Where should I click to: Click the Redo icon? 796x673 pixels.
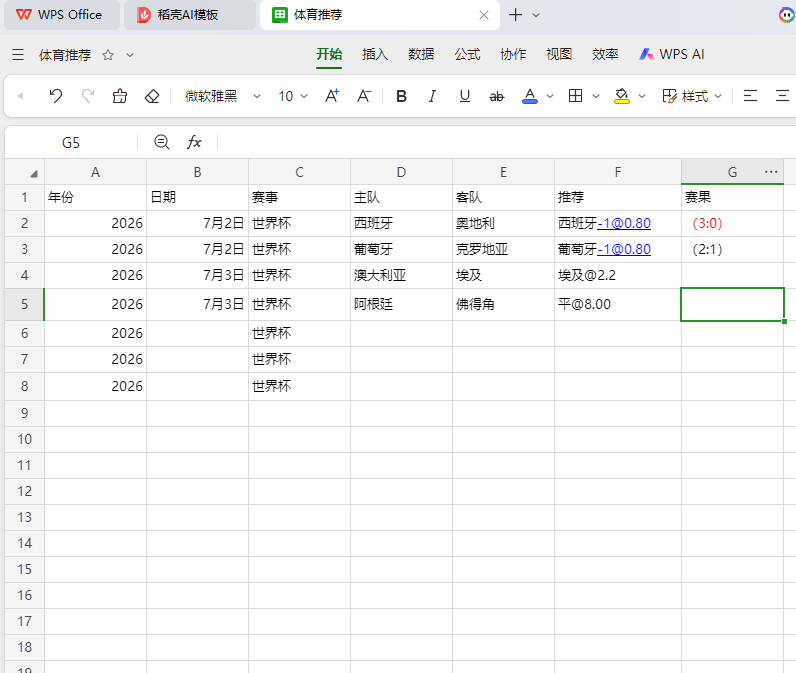pos(88,96)
